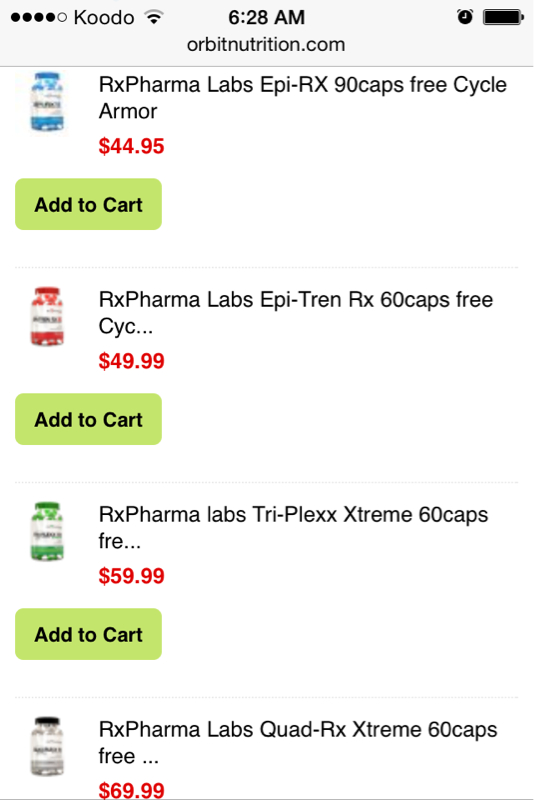Screen dimensions: 534x800
Task: Tap the red Epi-Tren Rx bottle image
Action: pos(47,316)
